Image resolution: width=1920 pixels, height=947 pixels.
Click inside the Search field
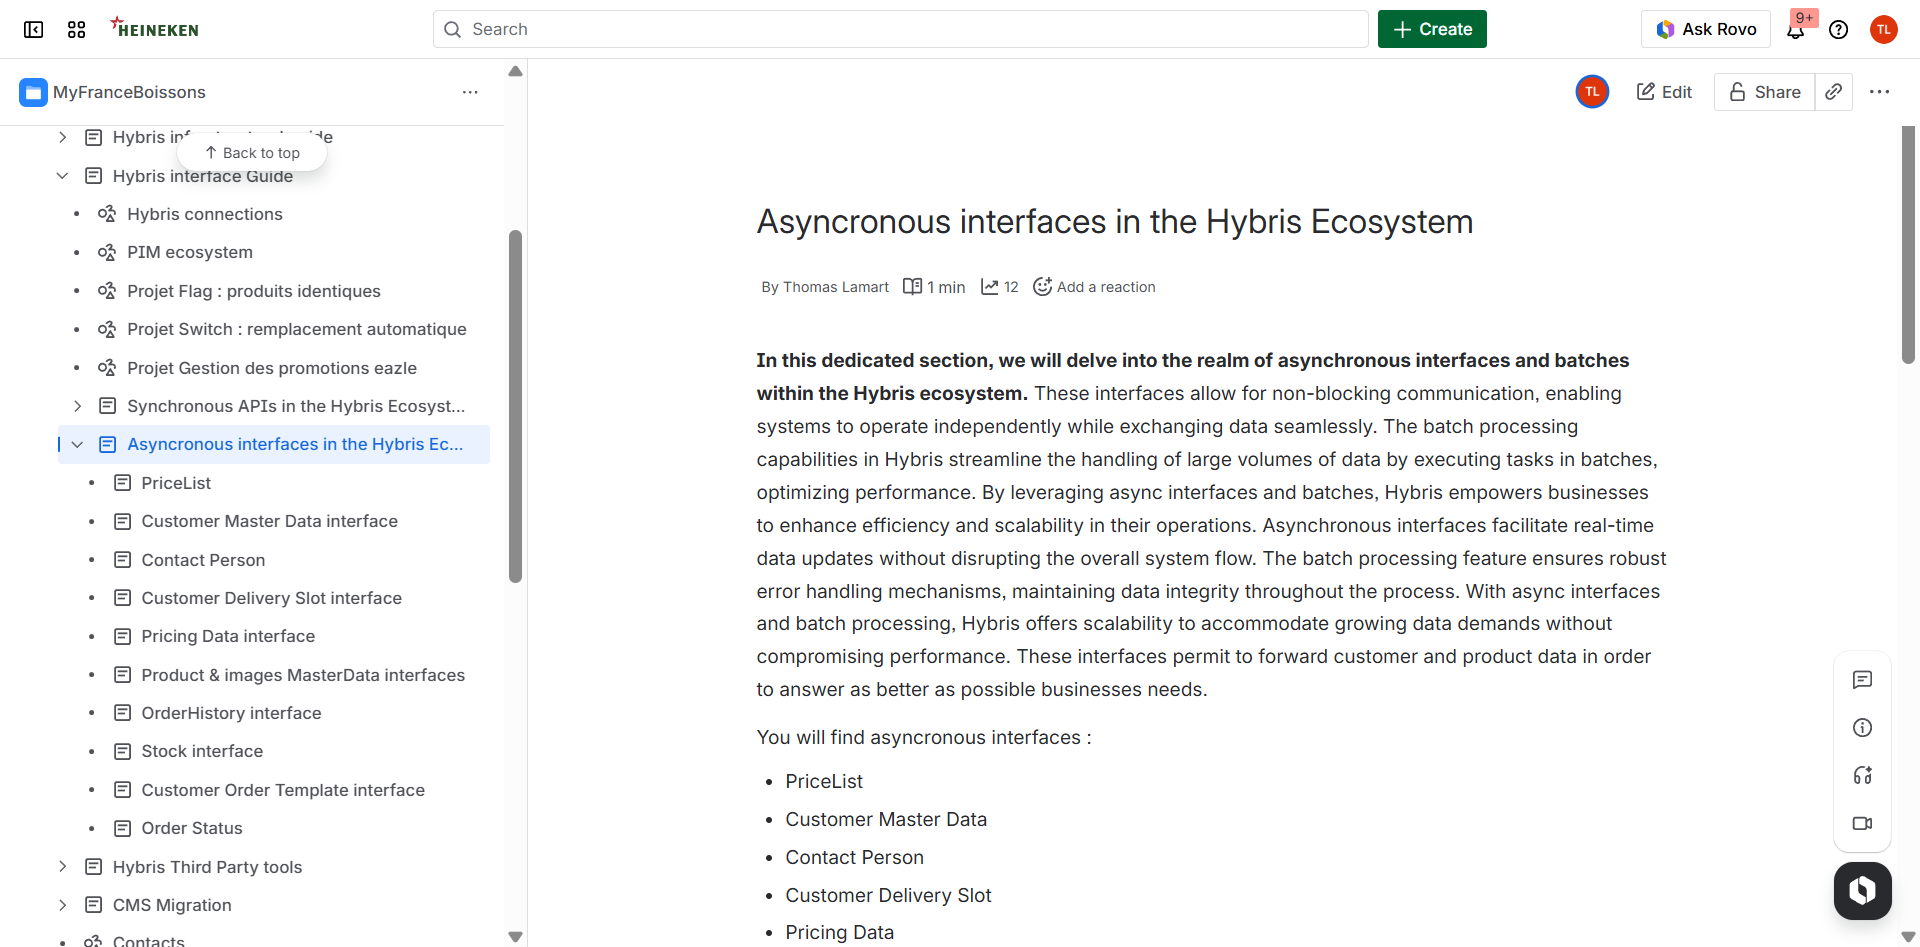point(900,29)
